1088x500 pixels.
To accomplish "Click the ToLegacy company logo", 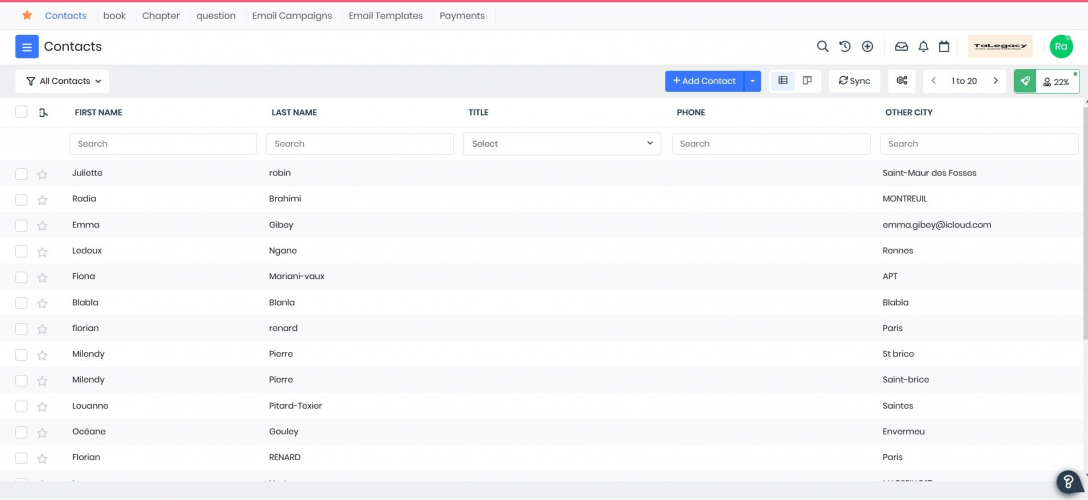I will pyautogui.click(x=1000, y=46).
